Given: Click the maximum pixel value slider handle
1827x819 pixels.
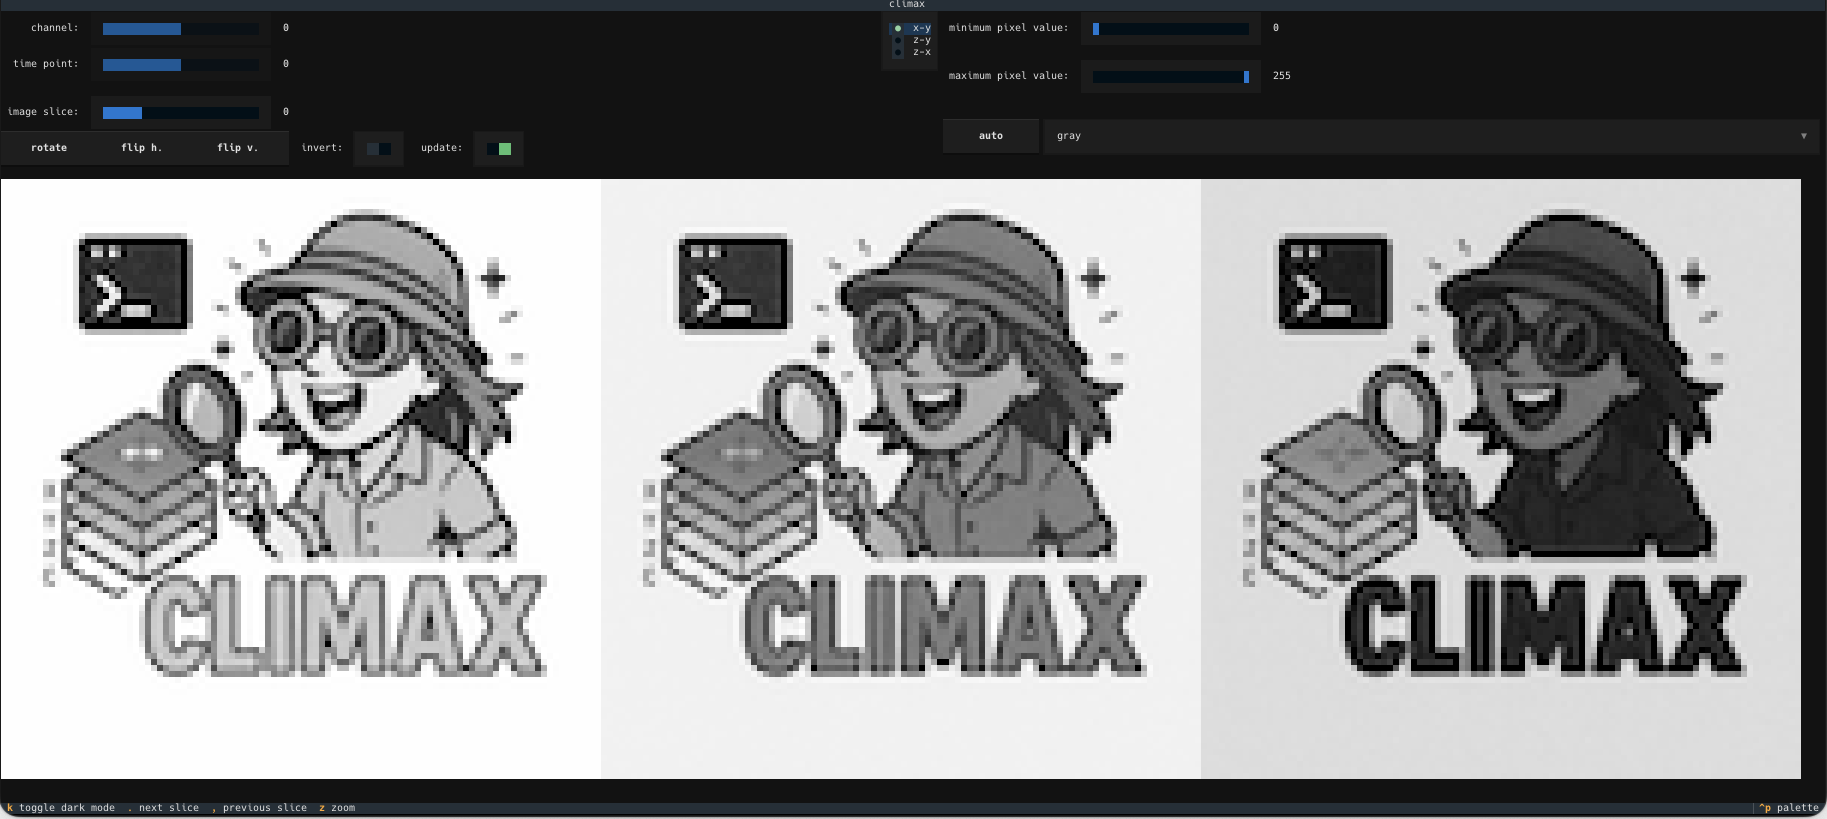Looking at the screenshot, I should click(x=1246, y=77).
